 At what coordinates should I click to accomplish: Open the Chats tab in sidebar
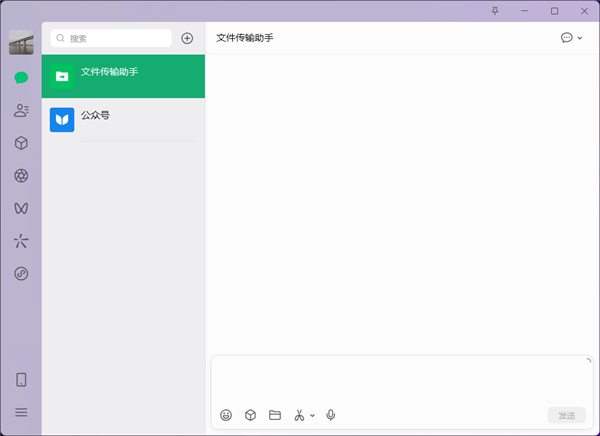(21, 77)
